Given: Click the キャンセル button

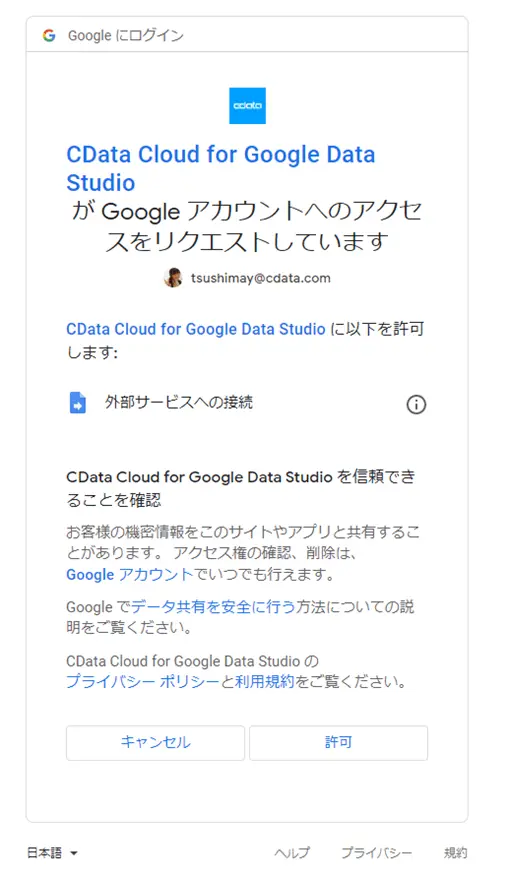Looking at the screenshot, I should [x=156, y=743].
